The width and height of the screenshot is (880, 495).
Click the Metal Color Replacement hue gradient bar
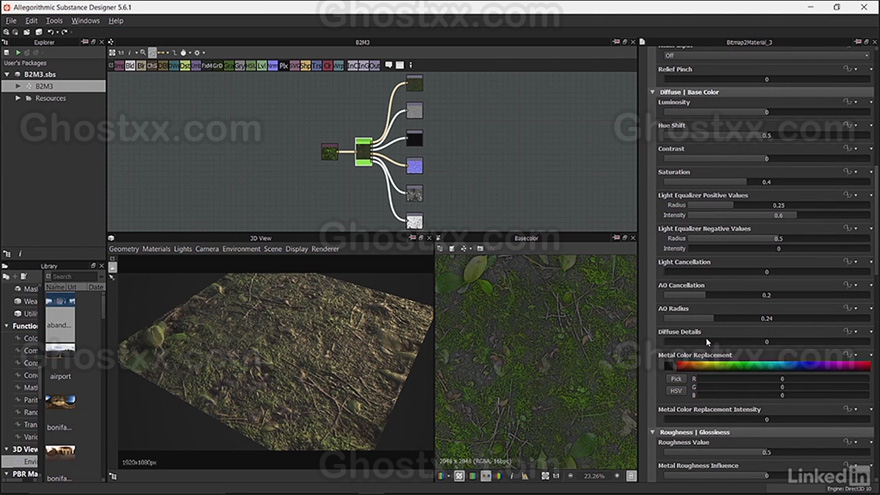(773, 366)
